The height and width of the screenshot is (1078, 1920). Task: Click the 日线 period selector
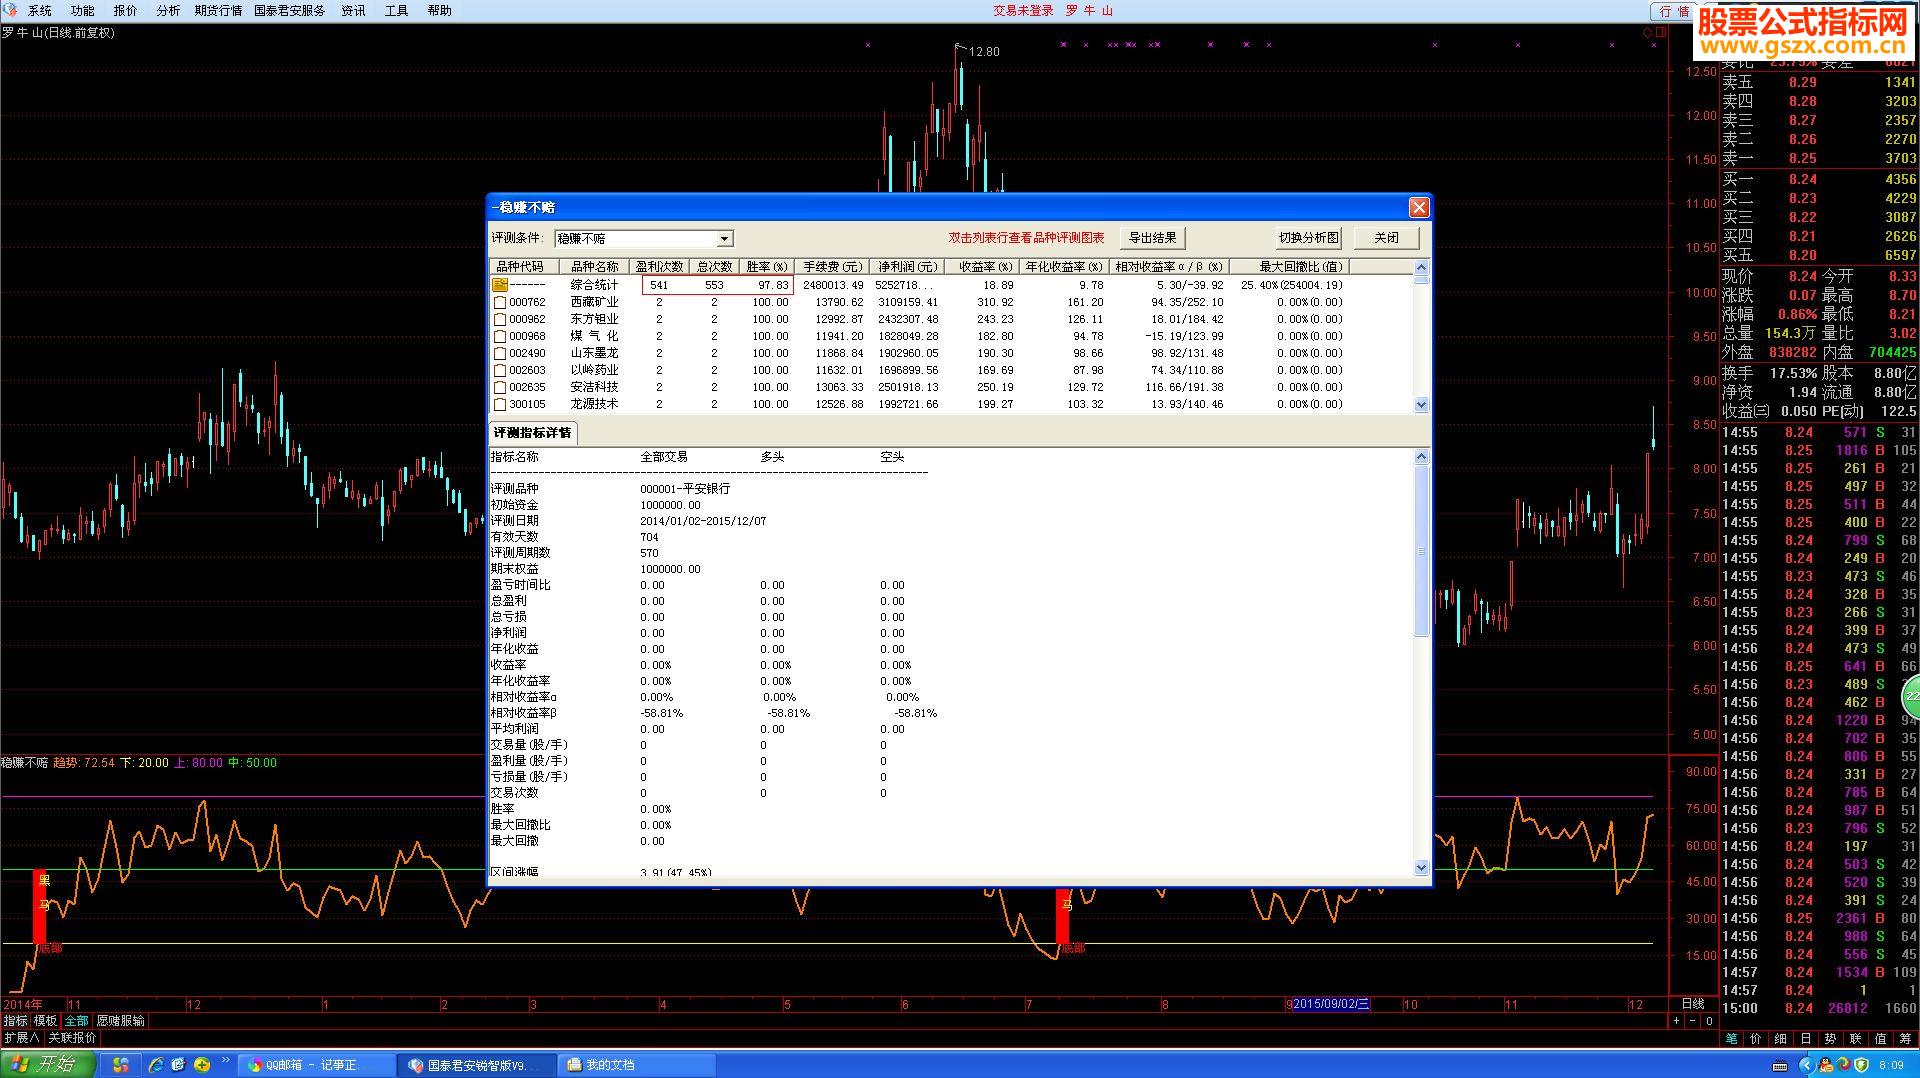pyautogui.click(x=1693, y=1004)
